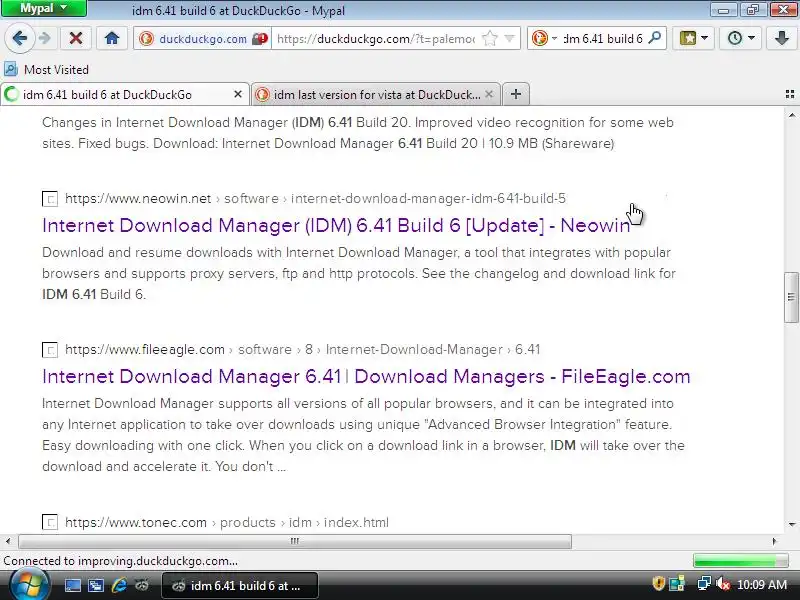
Task: Click the fileeagle.com result favicon
Action: pos(49,349)
